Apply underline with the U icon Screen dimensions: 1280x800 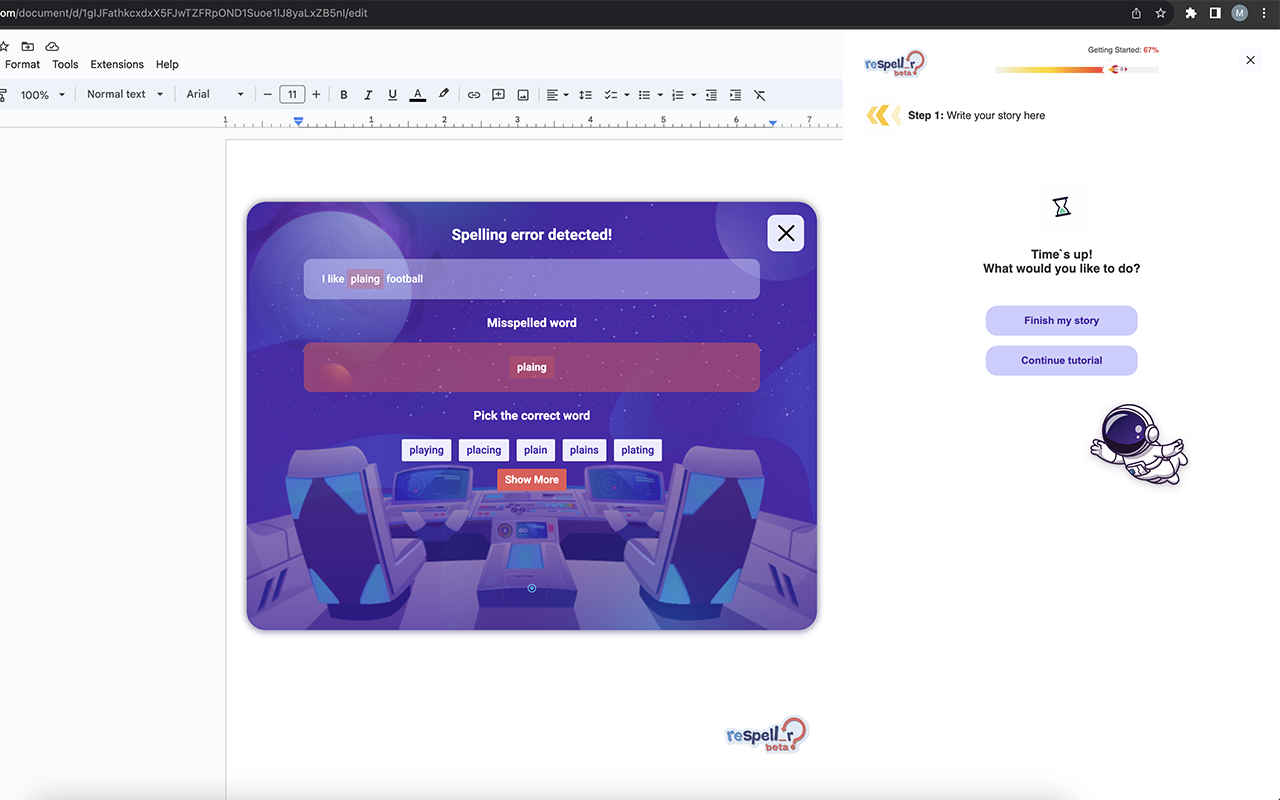click(x=392, y=95)
